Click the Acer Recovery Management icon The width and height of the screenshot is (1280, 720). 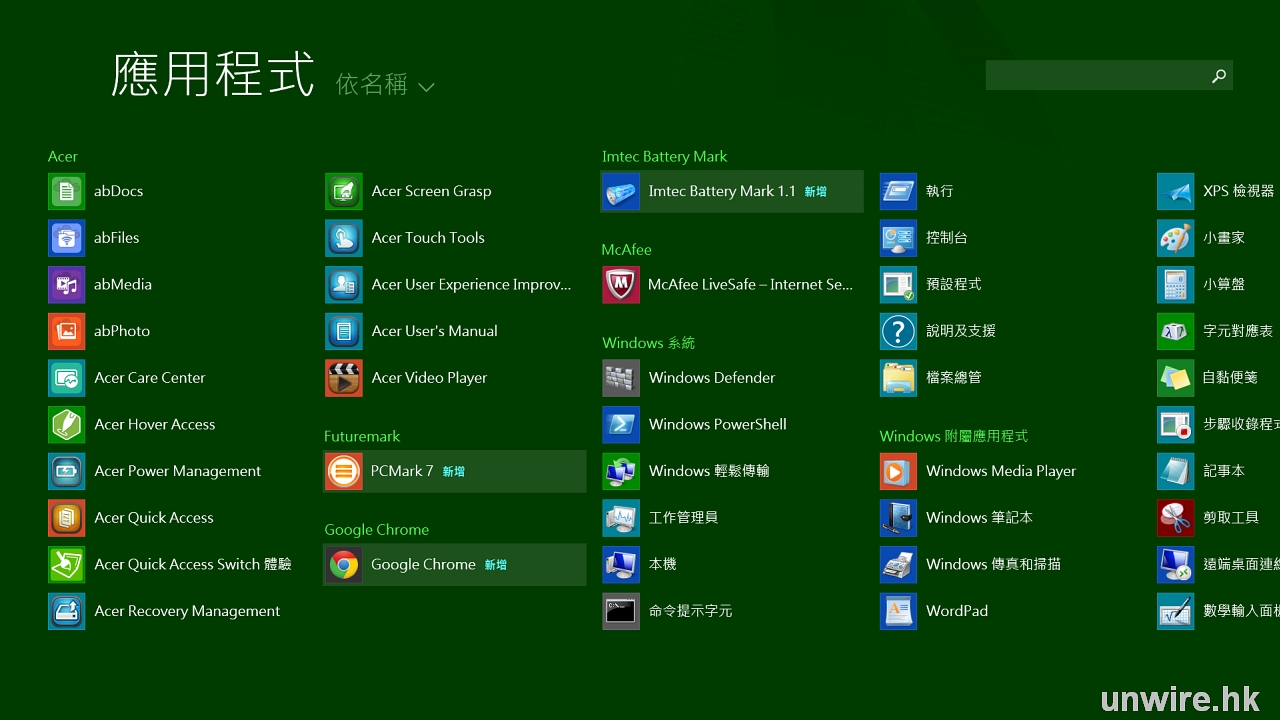(67, 611)
